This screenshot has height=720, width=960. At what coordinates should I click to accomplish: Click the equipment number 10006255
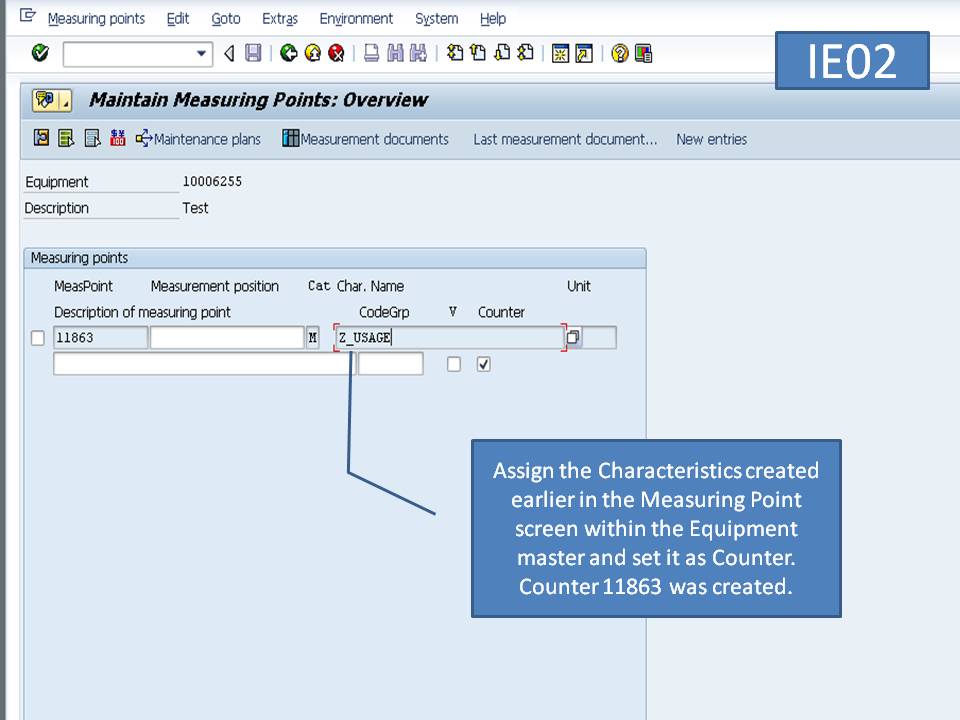click(x=212, y=182)
